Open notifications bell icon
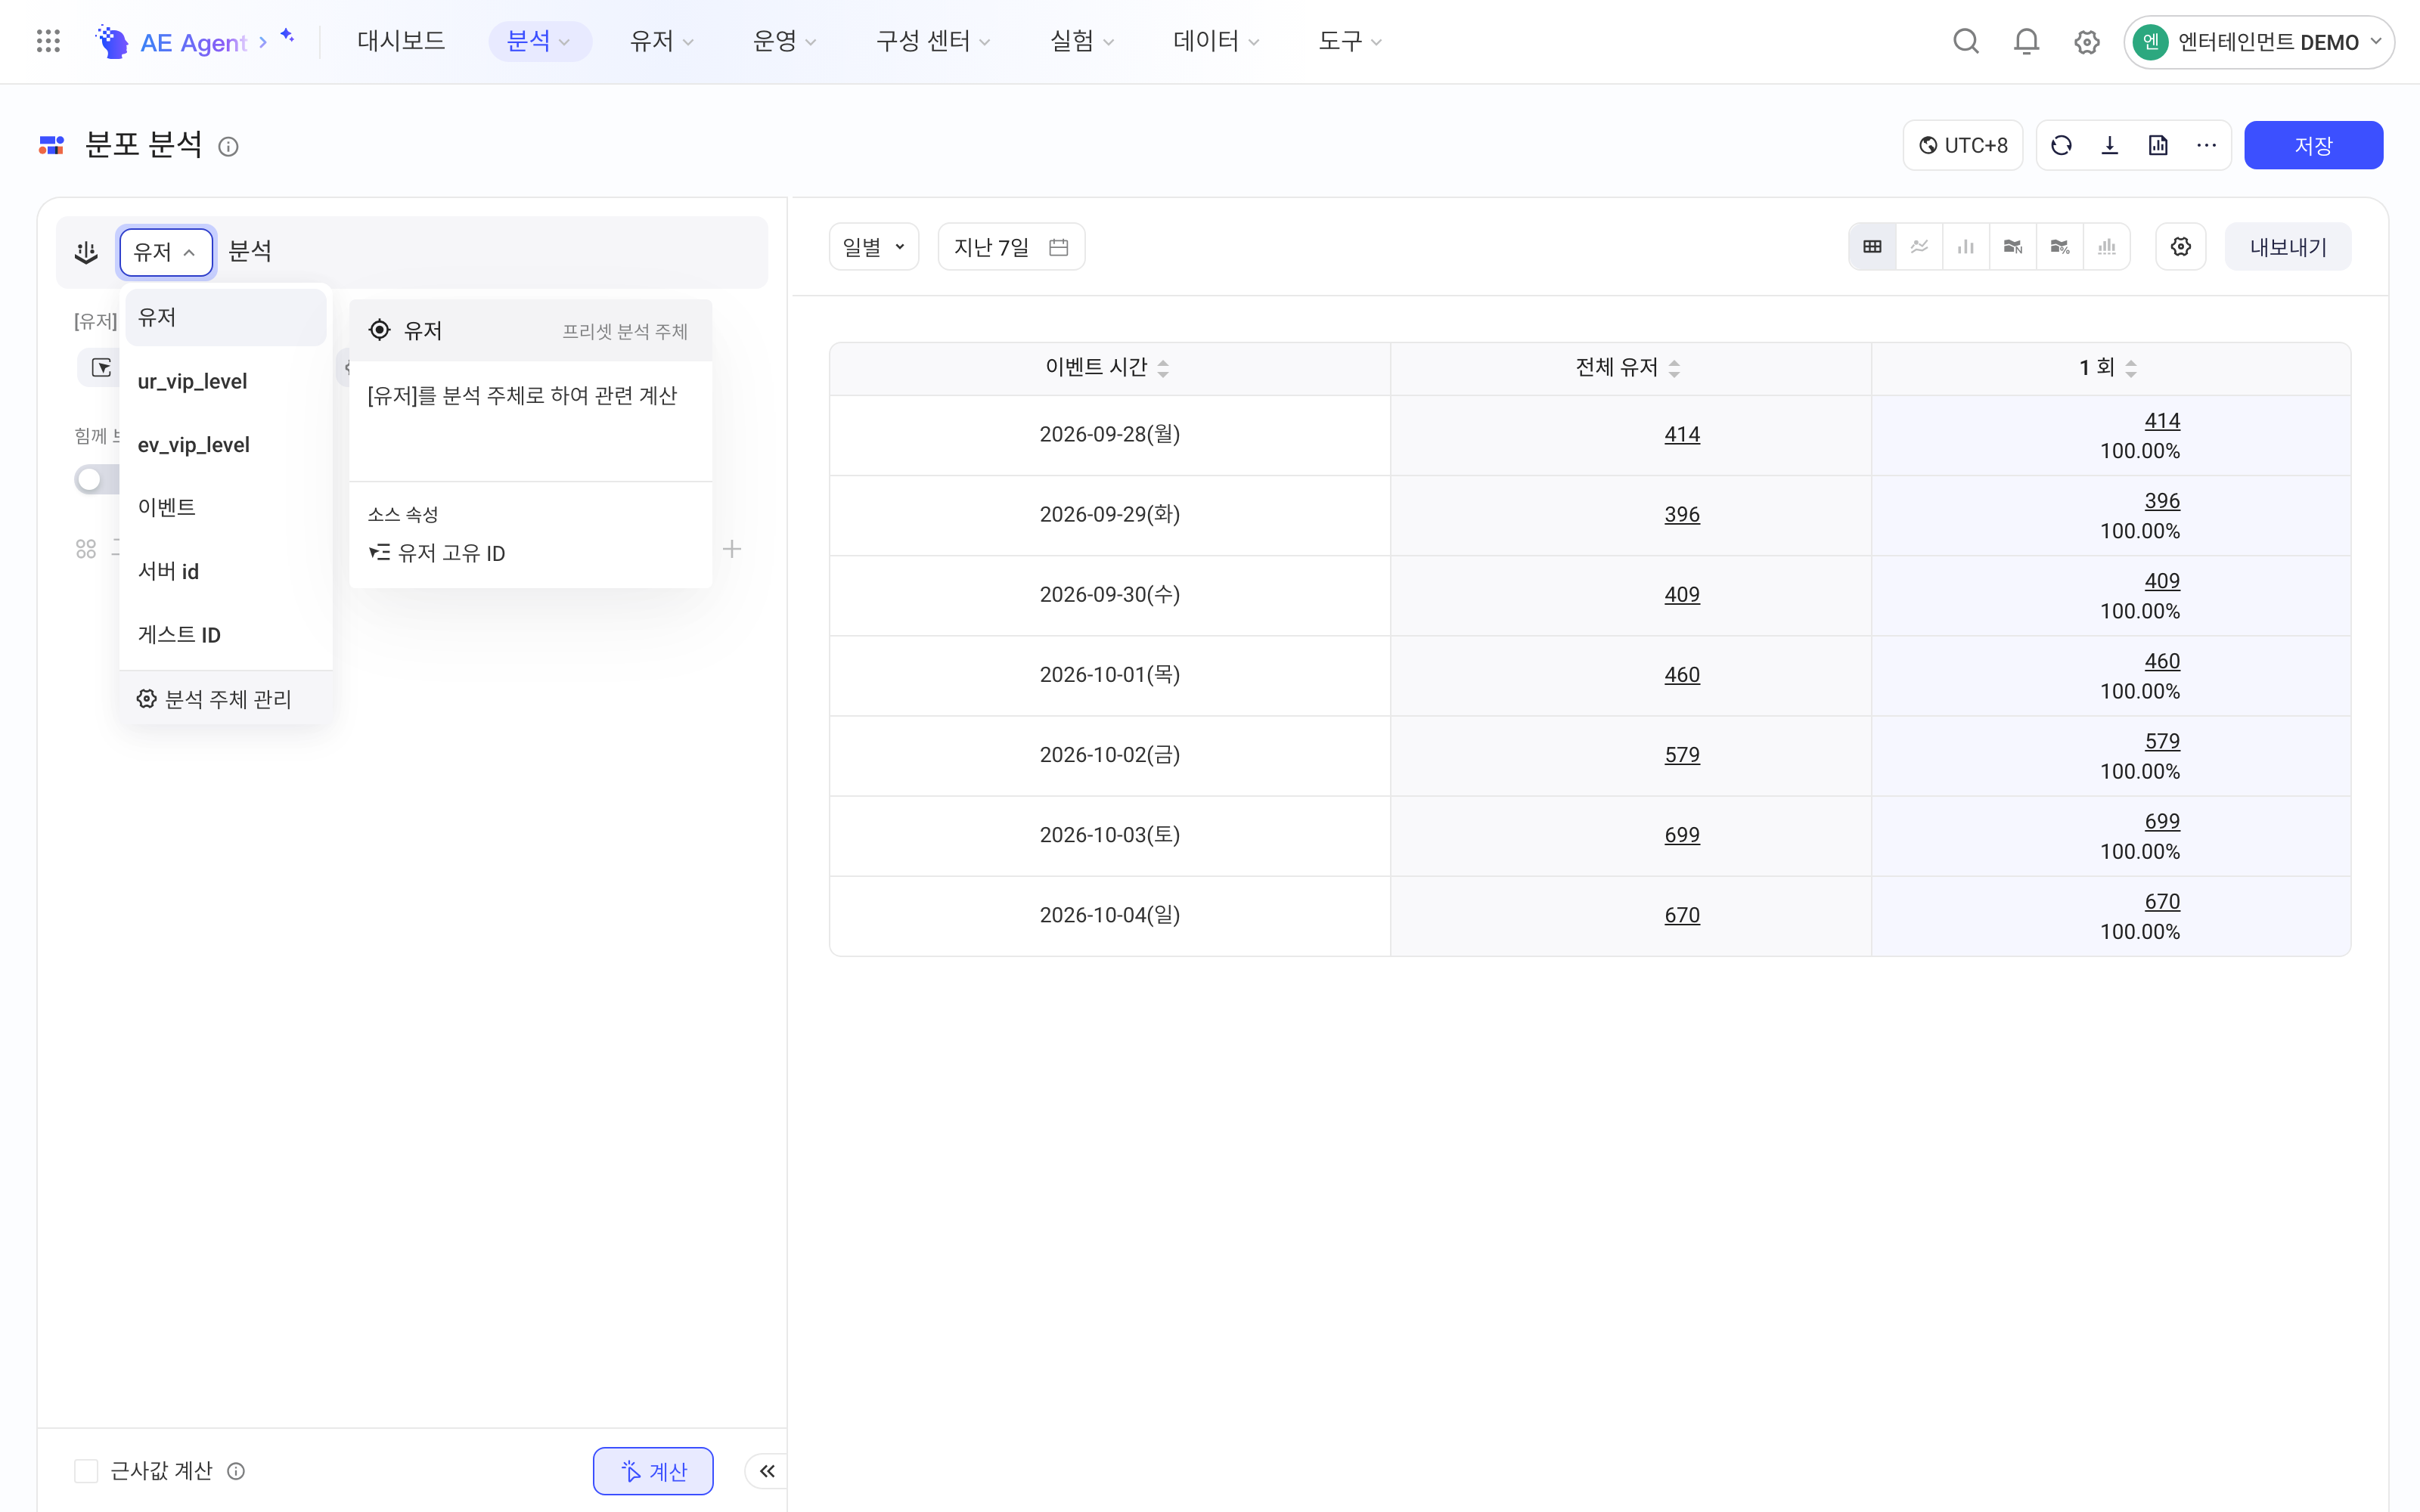The image size is (2420, 1512). coord(2026,41)
